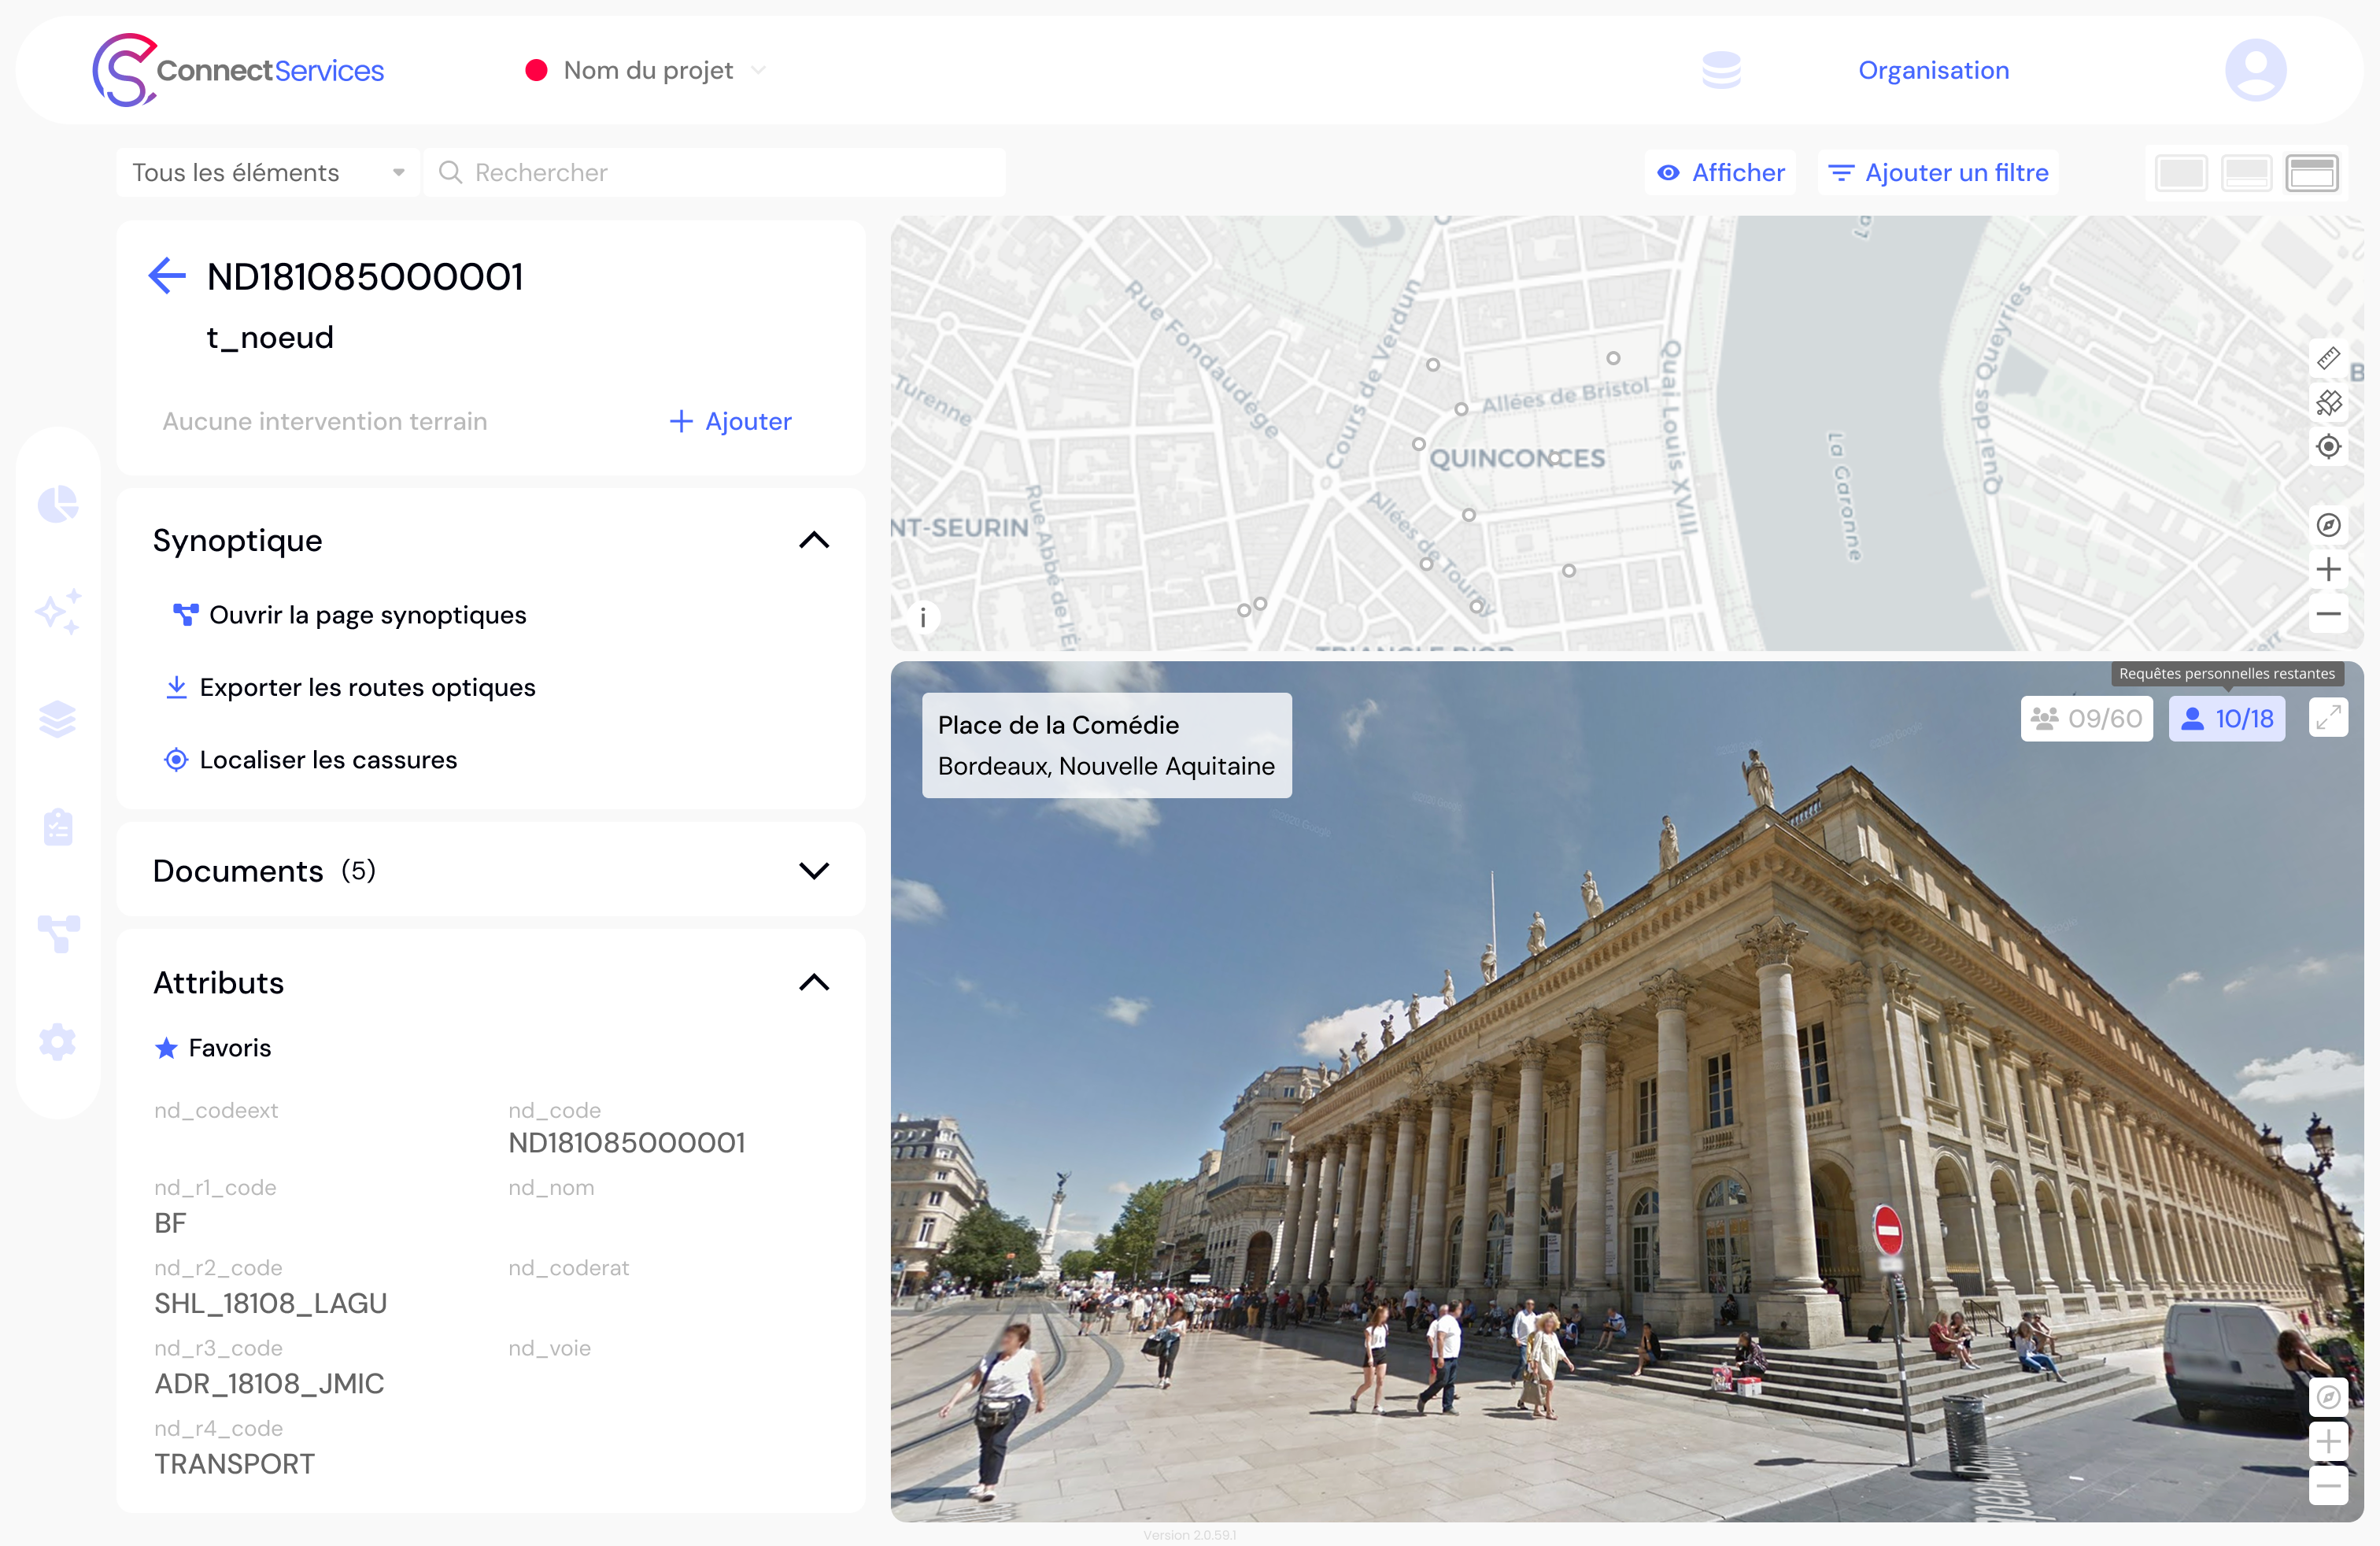Click Ajouter un filtre button

point(1939,173)
